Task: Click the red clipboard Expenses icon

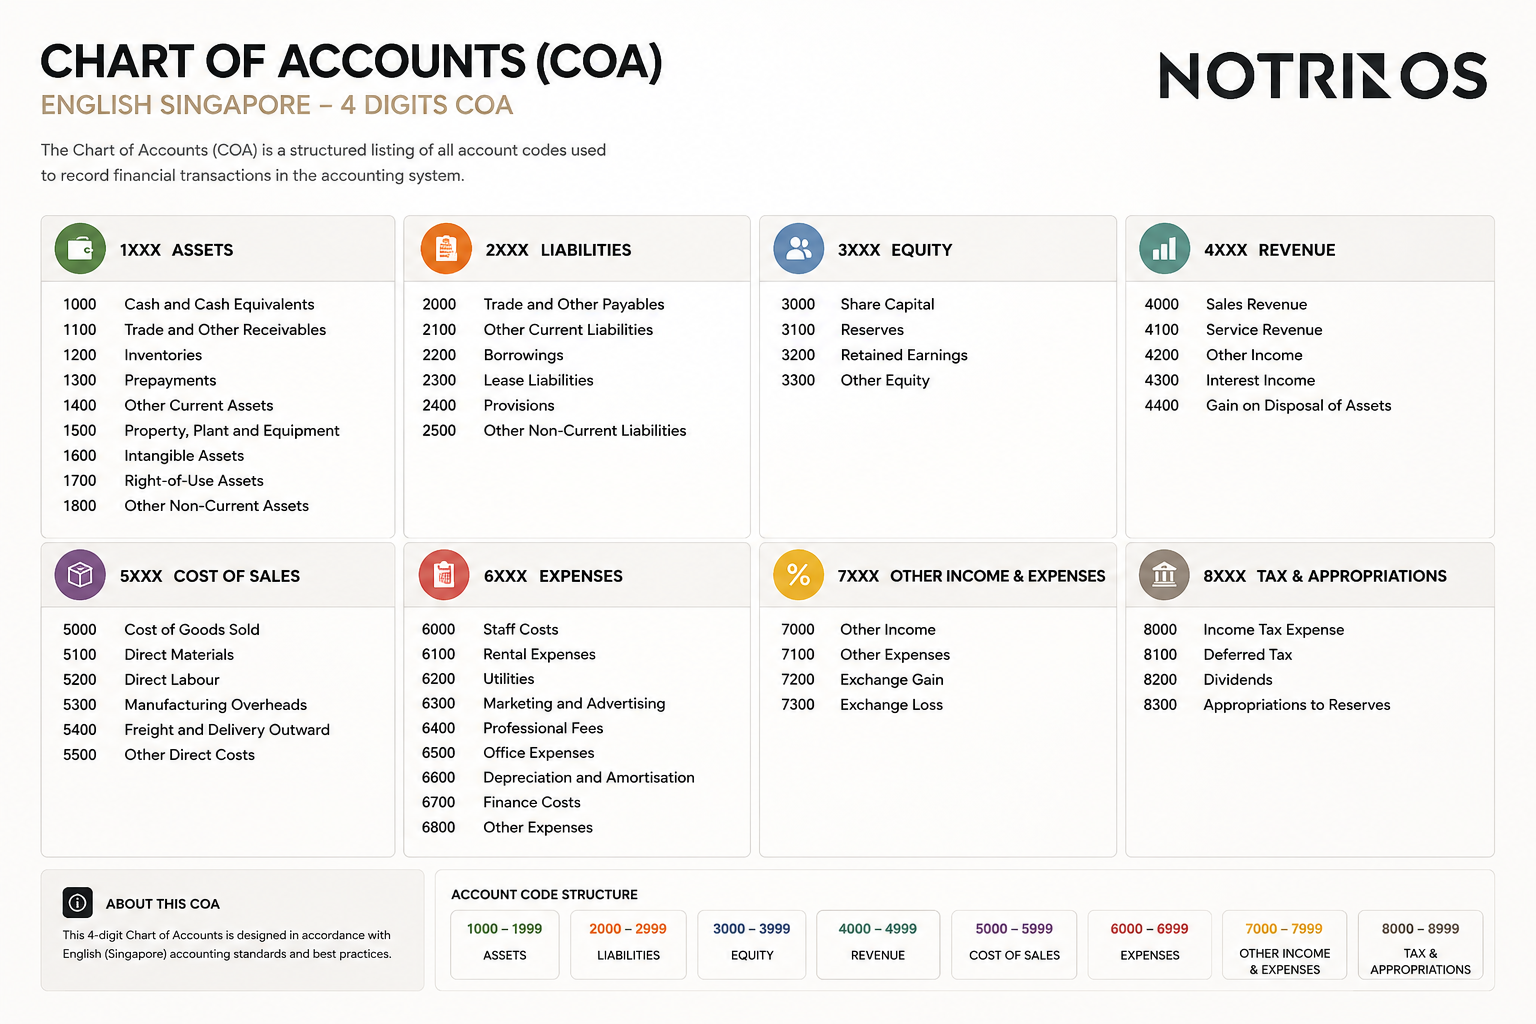Action: point(445,575)
